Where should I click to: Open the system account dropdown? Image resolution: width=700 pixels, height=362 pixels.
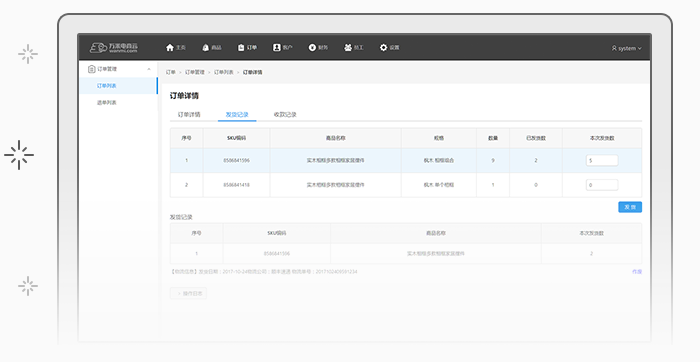point(627,48)
